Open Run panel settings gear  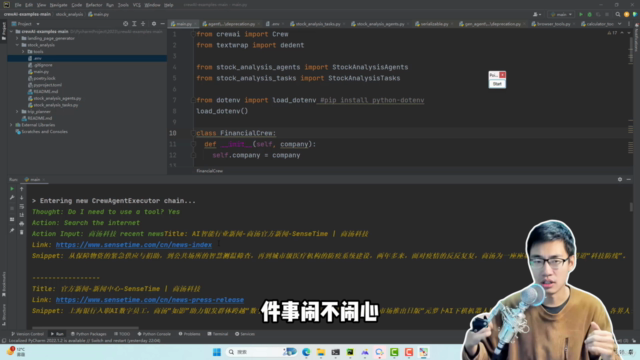click(x=620, y=180)
